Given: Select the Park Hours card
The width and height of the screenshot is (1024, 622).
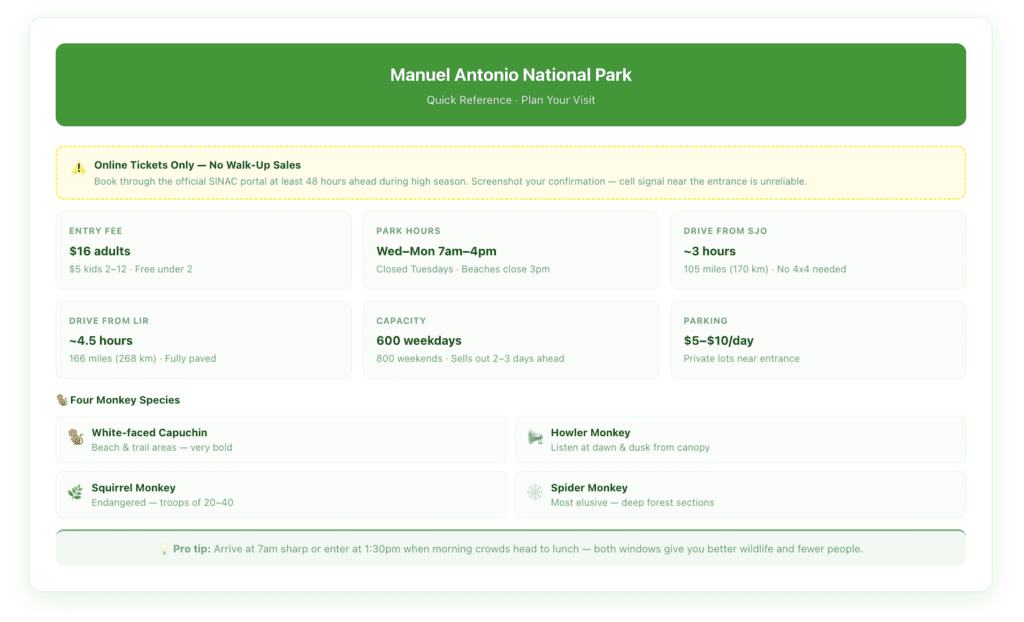Looking at the screenshot, I should (x=511, y=249).
